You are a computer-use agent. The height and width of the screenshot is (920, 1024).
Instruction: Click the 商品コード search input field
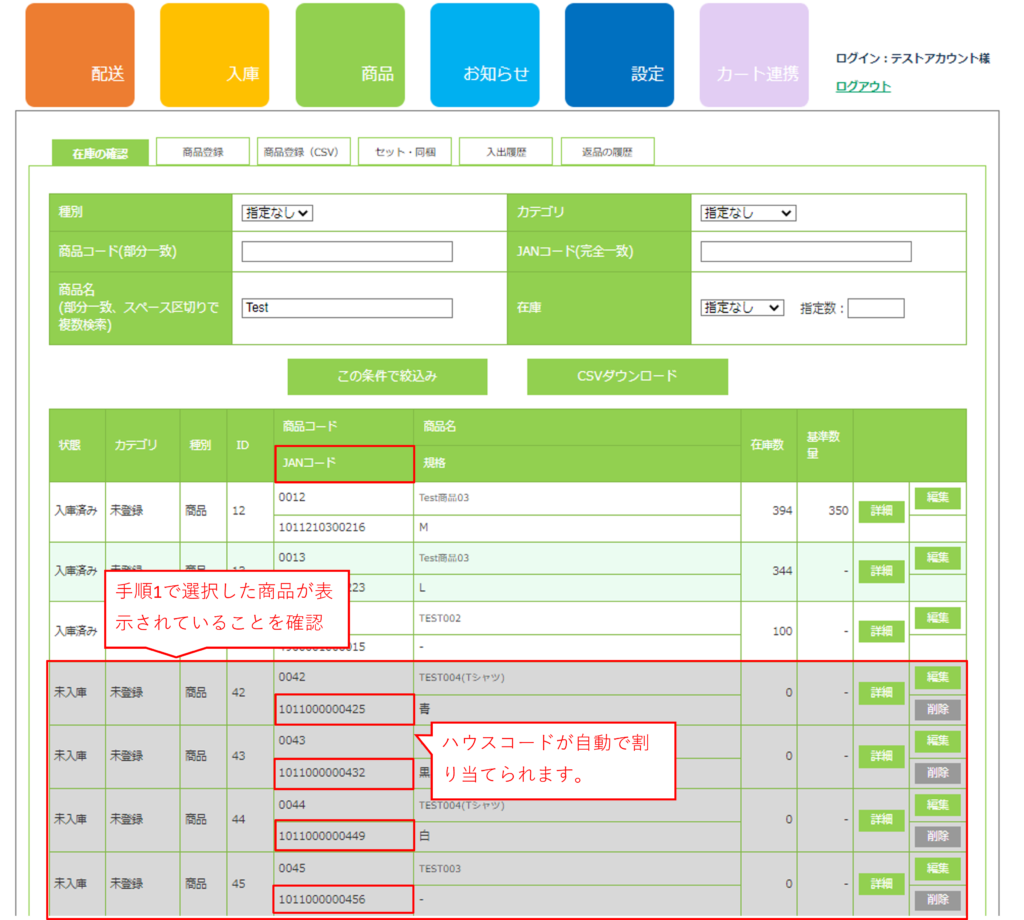(347, 252)
